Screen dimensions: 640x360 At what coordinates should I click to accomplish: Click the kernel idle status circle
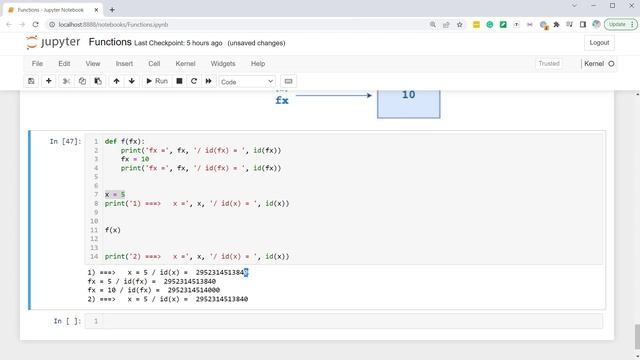[x=611, y=64]
